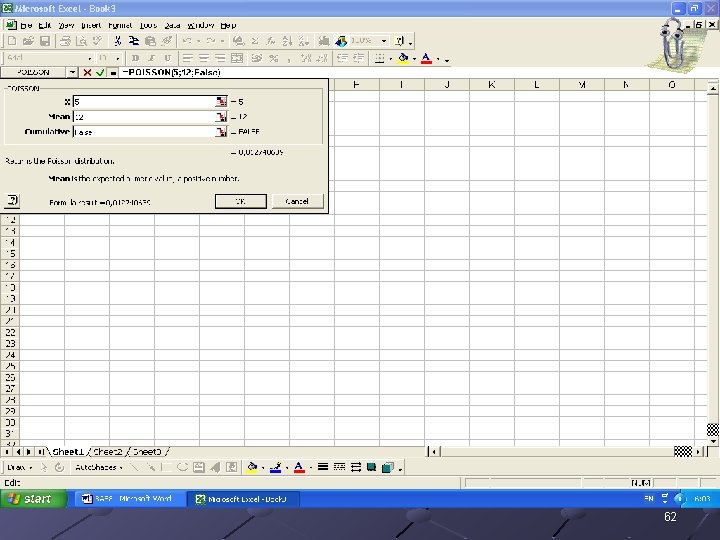Open the Font name dropdown

pos(90,58)
